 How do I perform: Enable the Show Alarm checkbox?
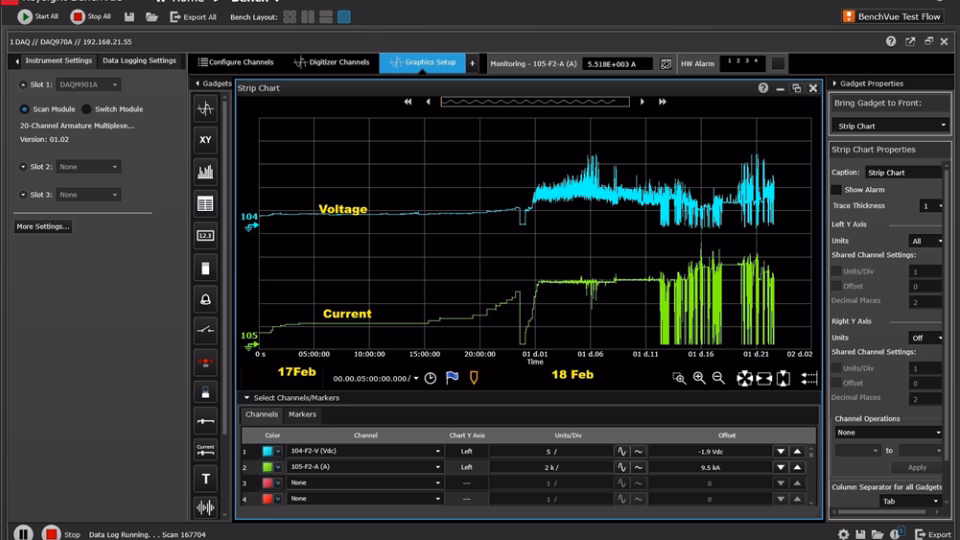pos(837,189)
